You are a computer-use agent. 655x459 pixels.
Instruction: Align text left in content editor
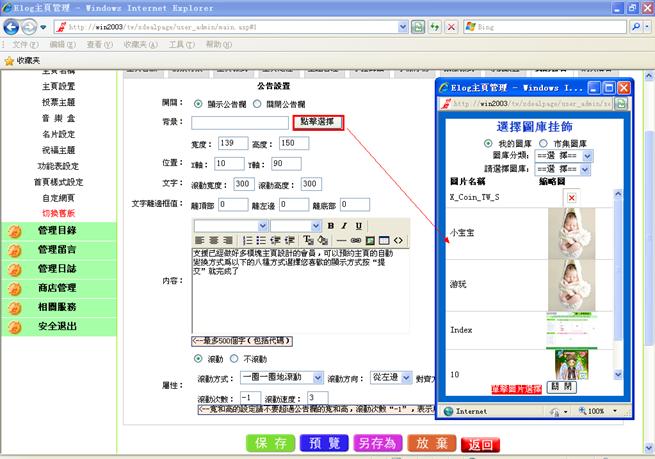tap(200, 241)
